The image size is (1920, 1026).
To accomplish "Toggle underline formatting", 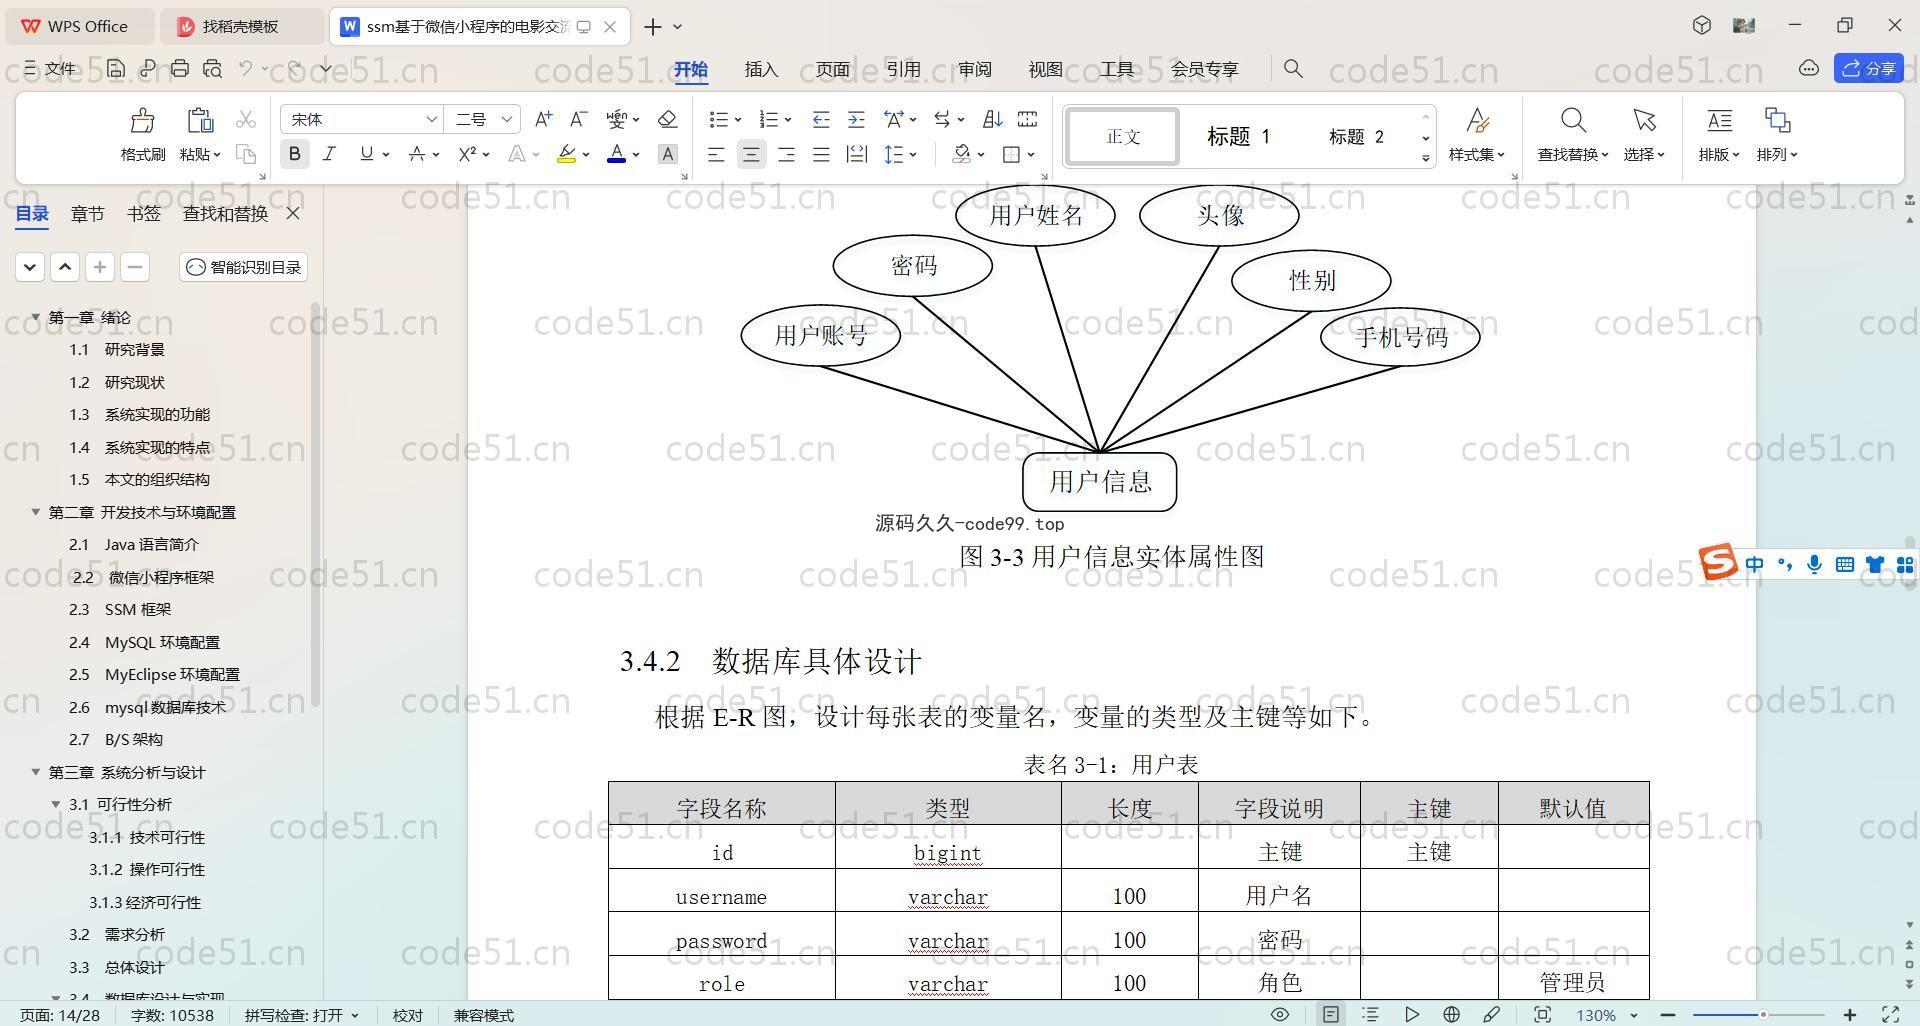I will [x=366, y=154].
